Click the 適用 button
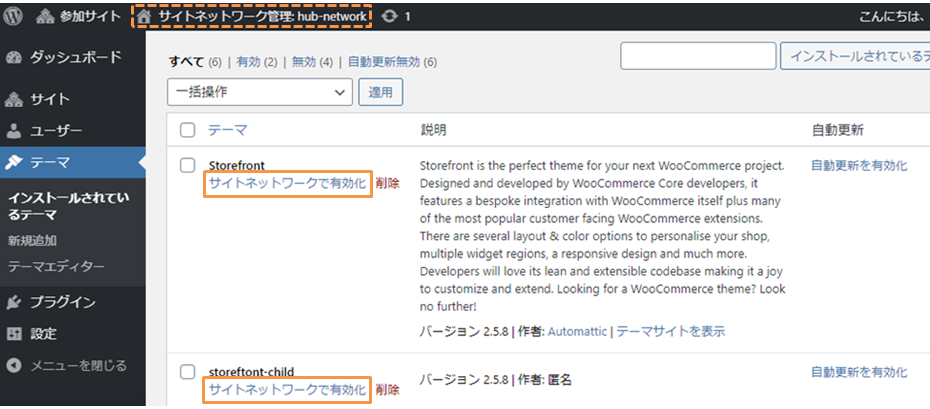 [x=381, y=92]
